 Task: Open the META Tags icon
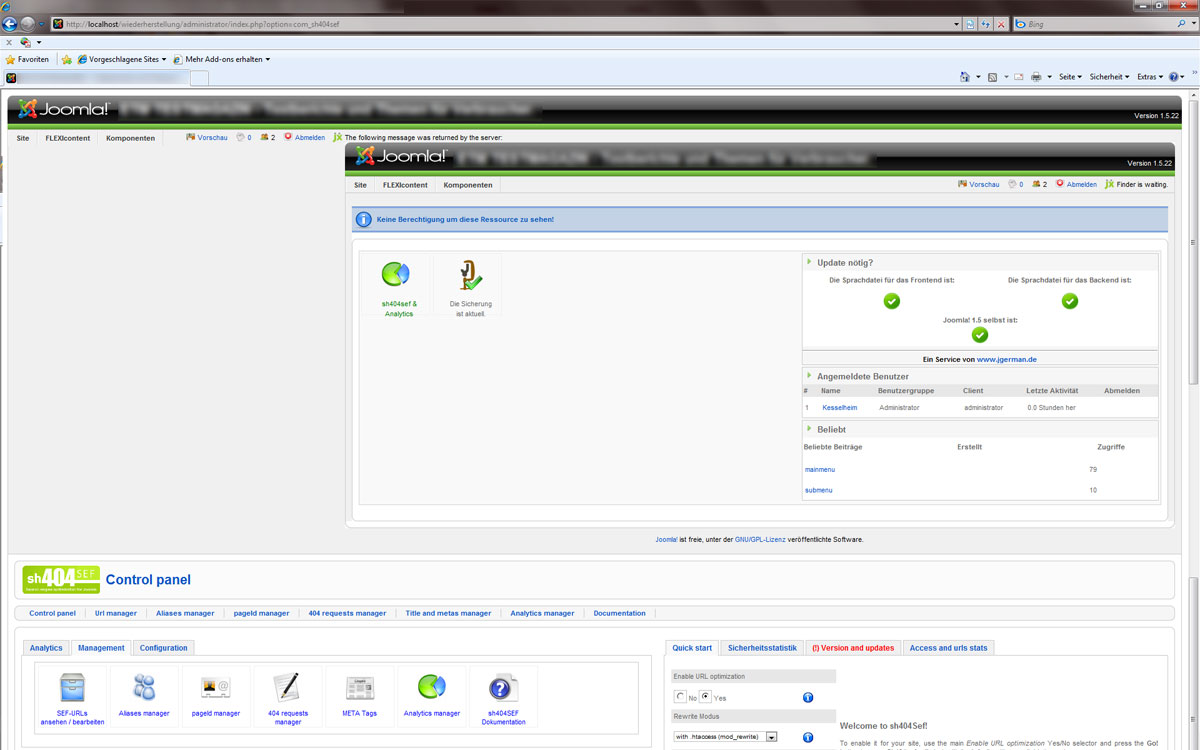click(360, 695)
